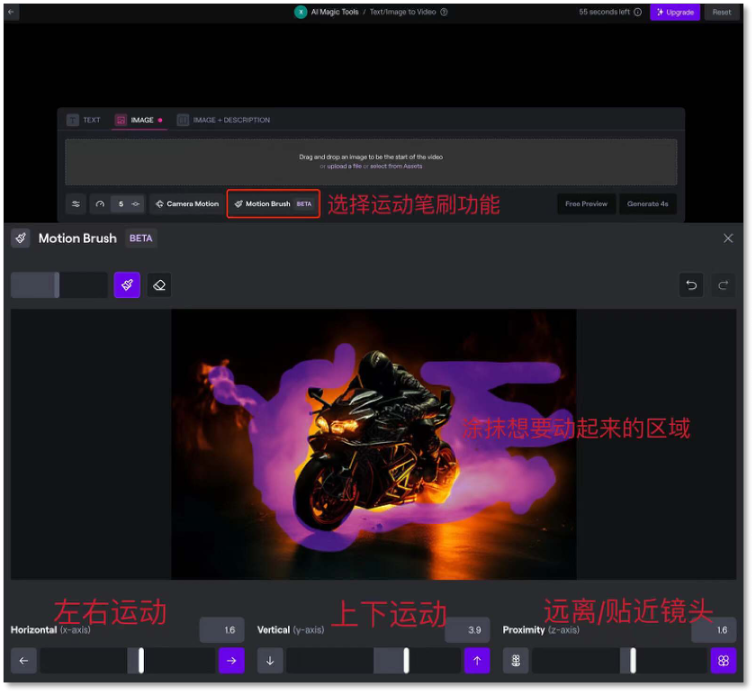Click the Reset button
Screen dimensions: 756x695
[722, 12]
